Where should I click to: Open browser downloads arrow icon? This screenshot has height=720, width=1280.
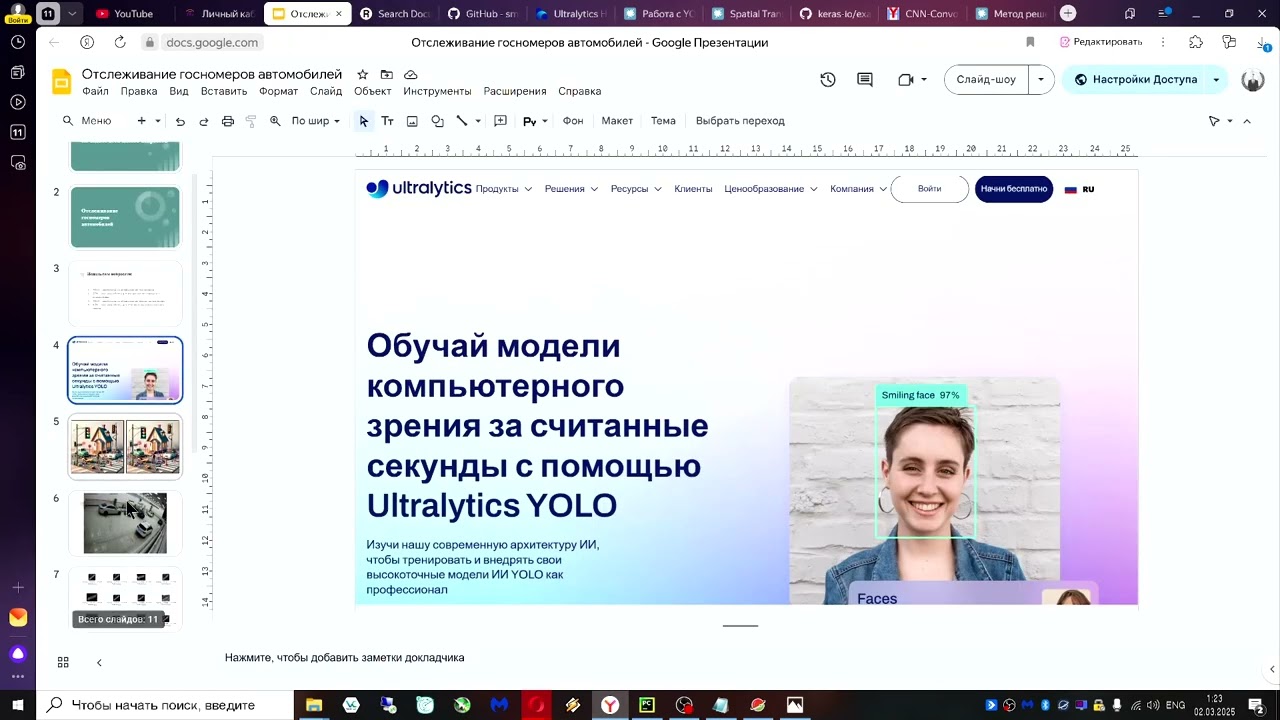click(x=1262, y=42)
